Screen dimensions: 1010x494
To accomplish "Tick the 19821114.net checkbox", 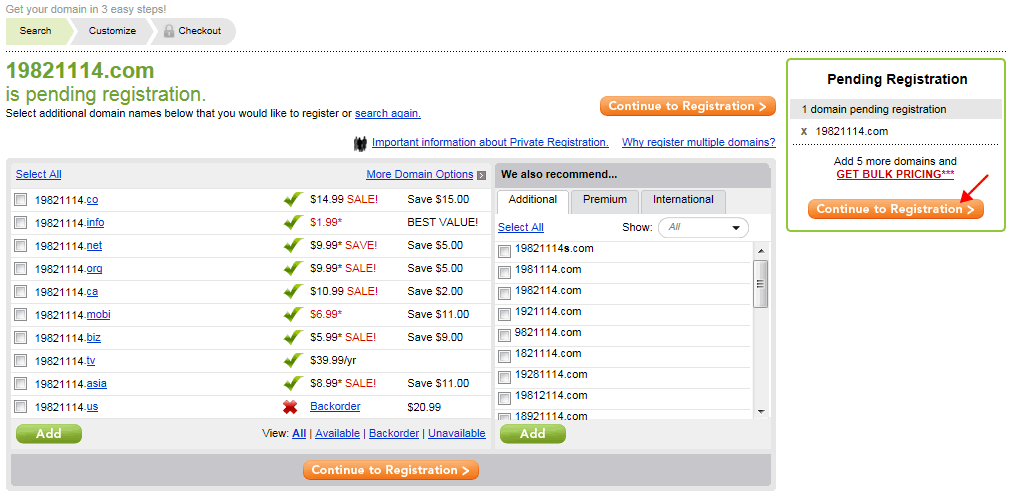I will click(x=21, y=245).
